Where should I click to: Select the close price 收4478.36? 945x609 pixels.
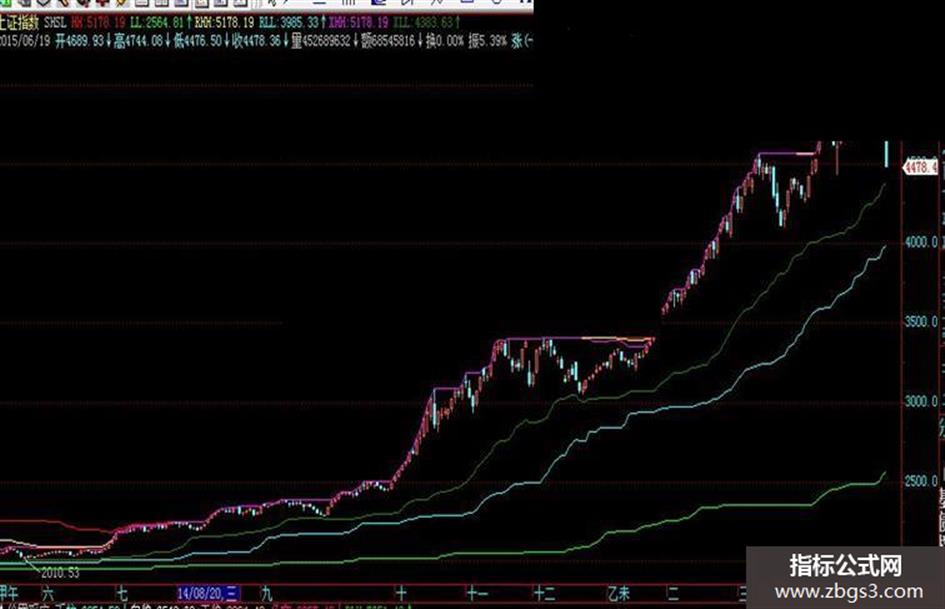coord(256,42)
